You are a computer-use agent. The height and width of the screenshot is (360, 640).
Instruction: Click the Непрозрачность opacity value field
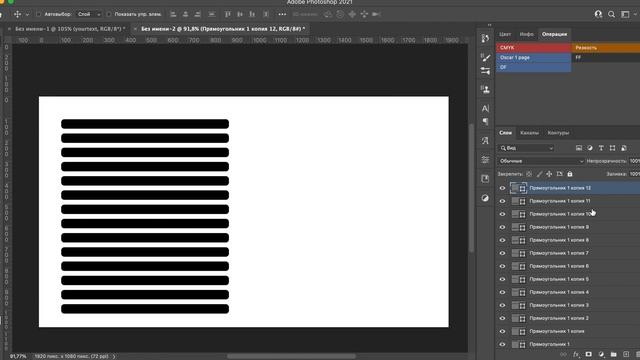click(x=634, y=161)
